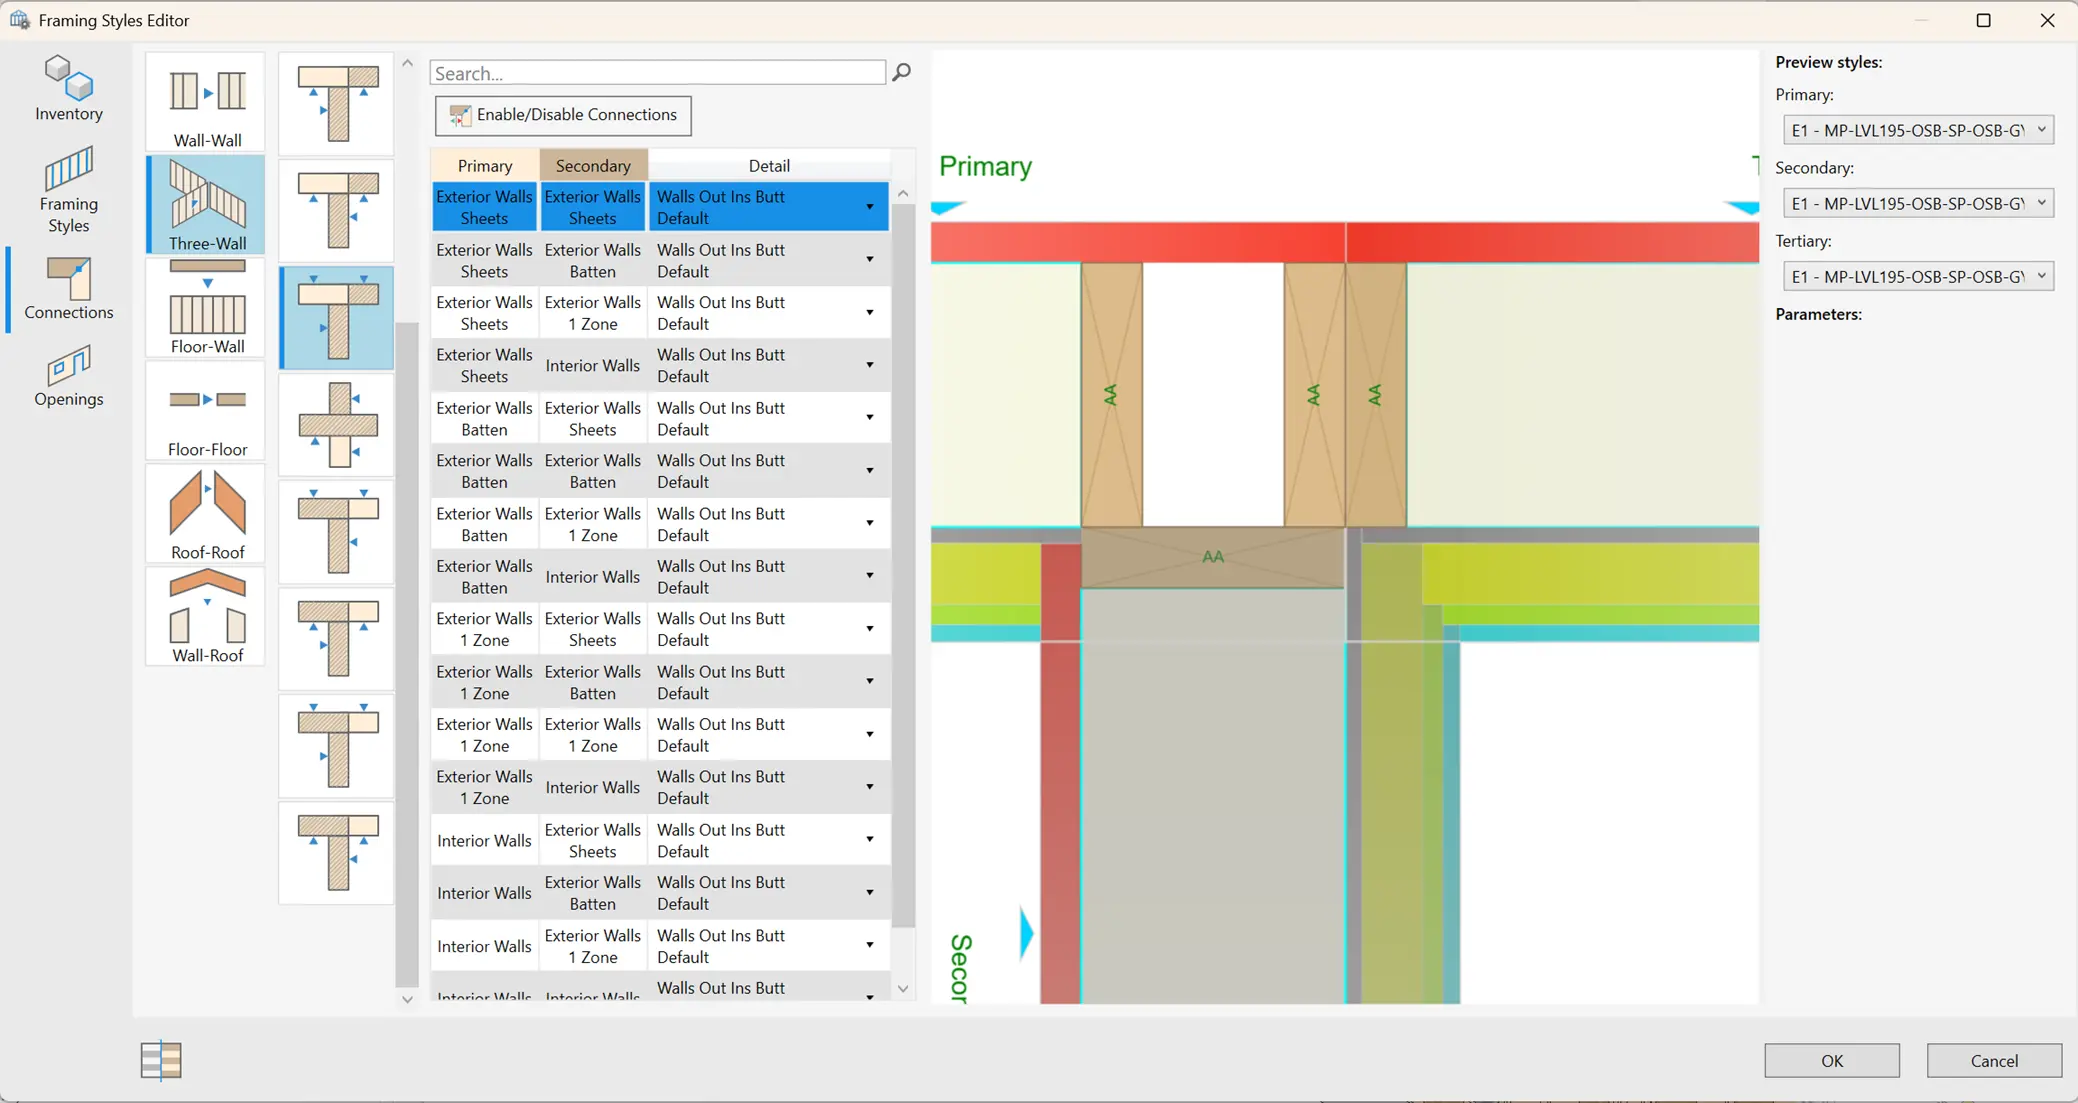The image size is (2078, 1103).
Task: Select cross-shaped three-wall variant thumbnail
Action: click(337, 425)
